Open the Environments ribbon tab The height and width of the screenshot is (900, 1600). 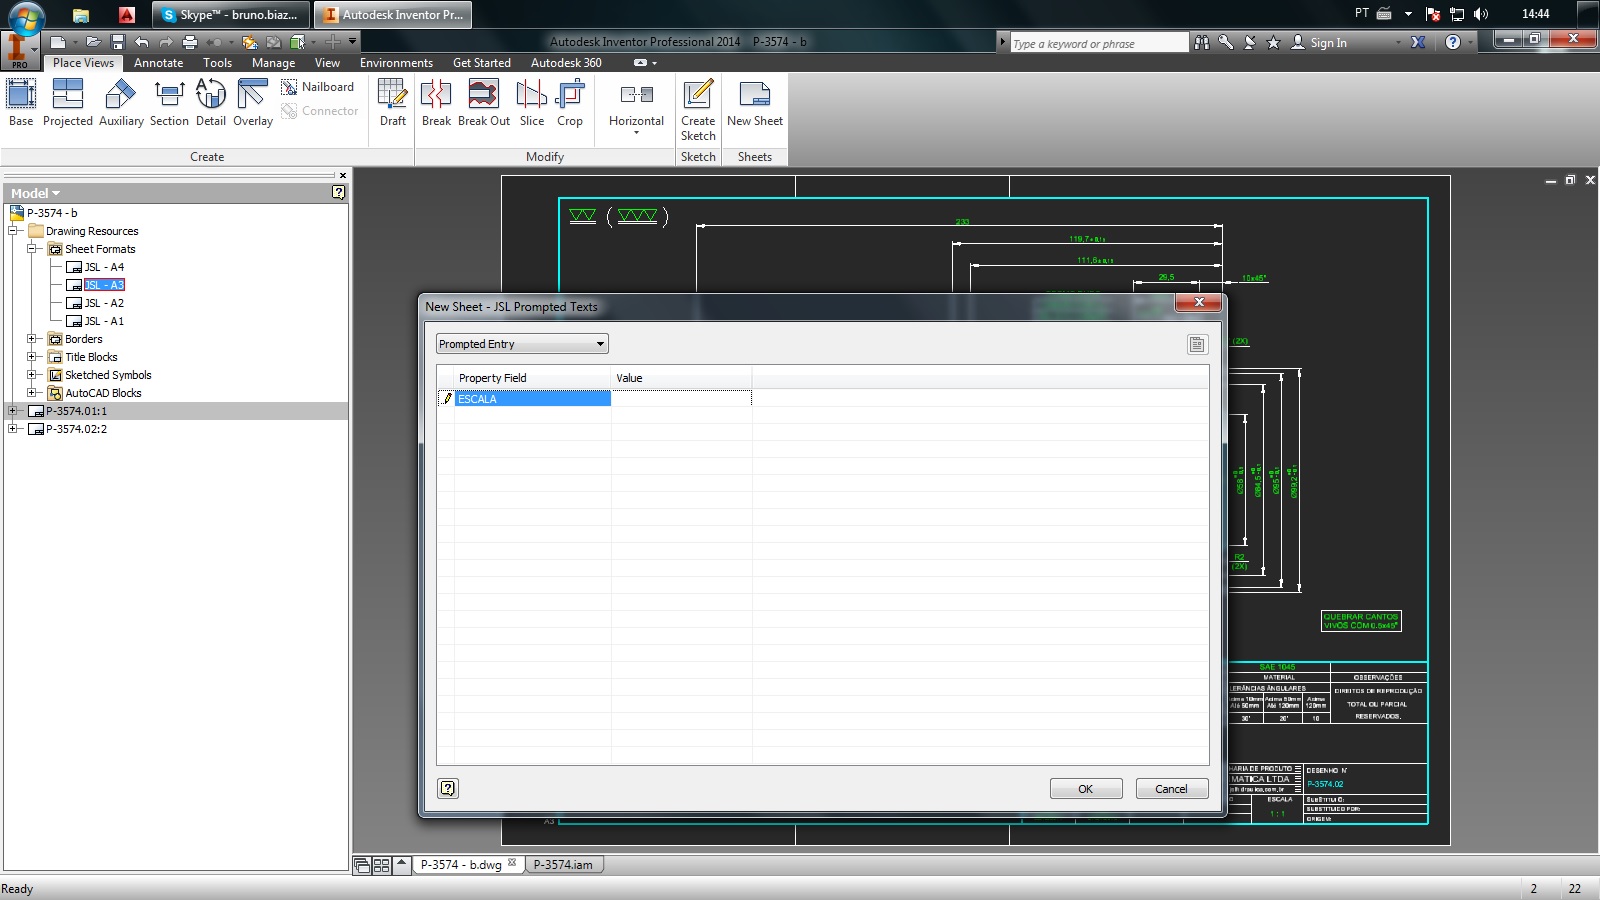tap(396, 62)
